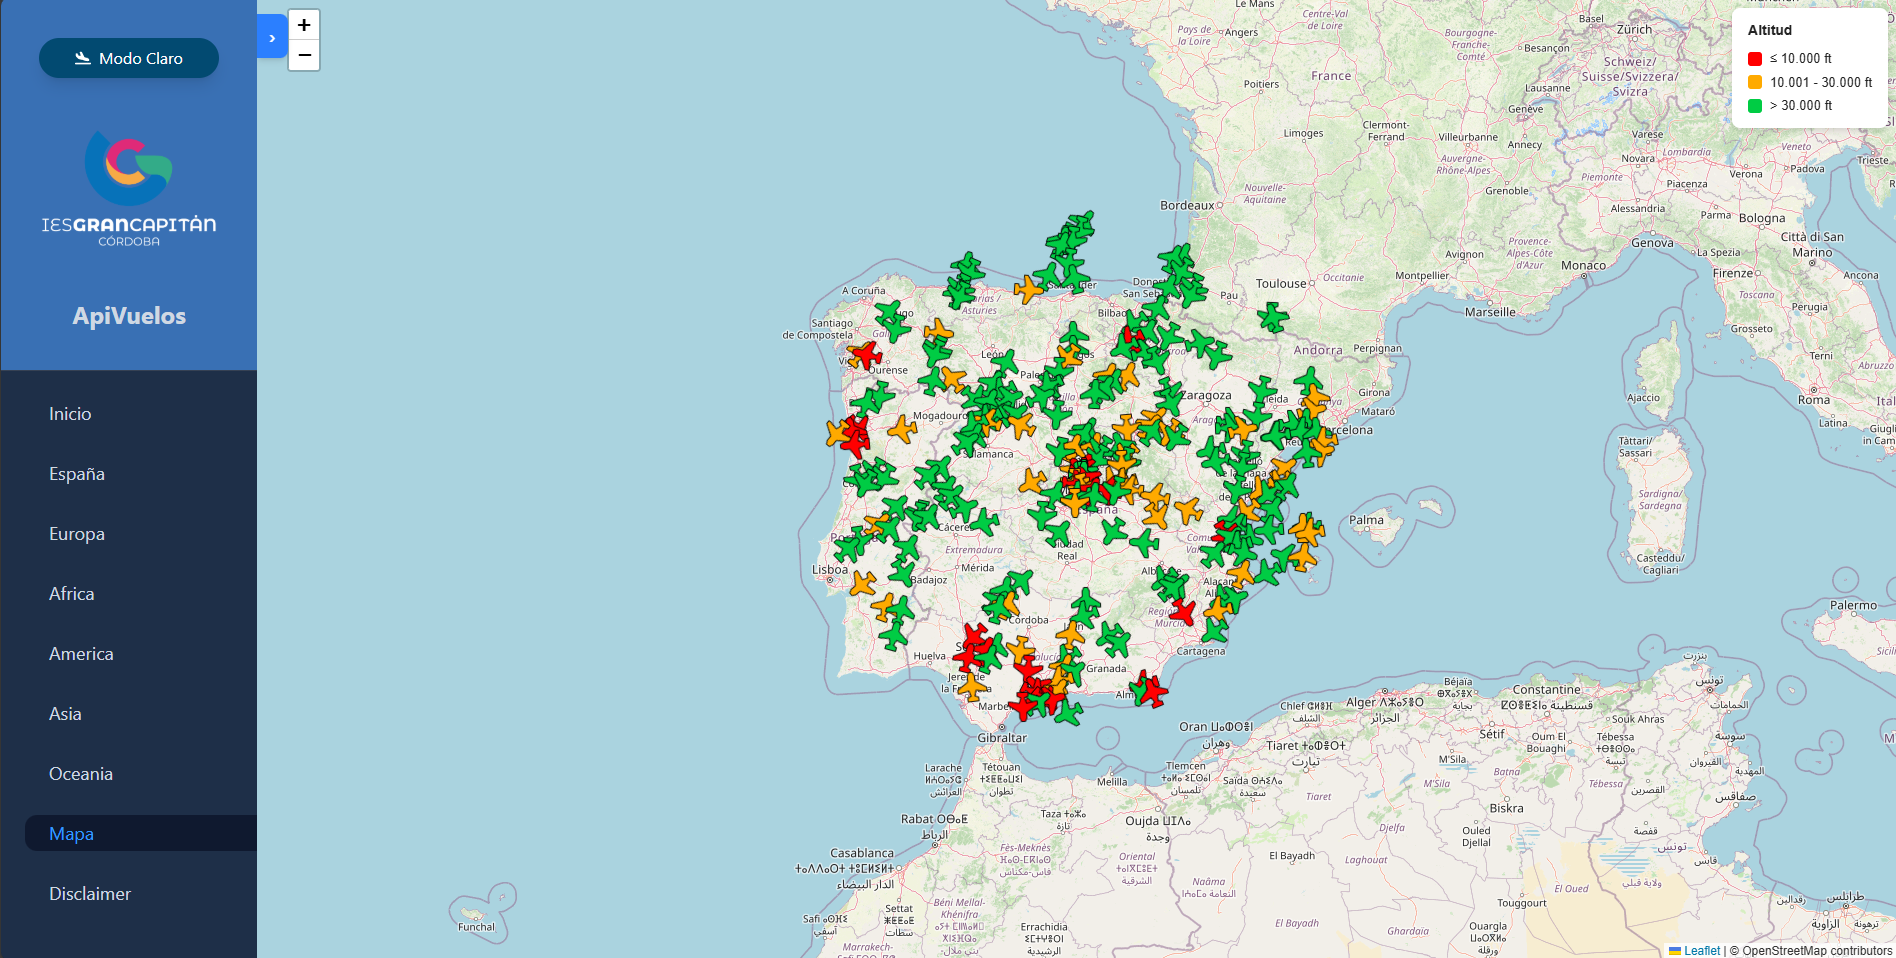The height and width of the screenshot is (958, 1896).
Task: Click the green plane above Cartagena
Action: pyautogui.click(x=1214, y=630)
